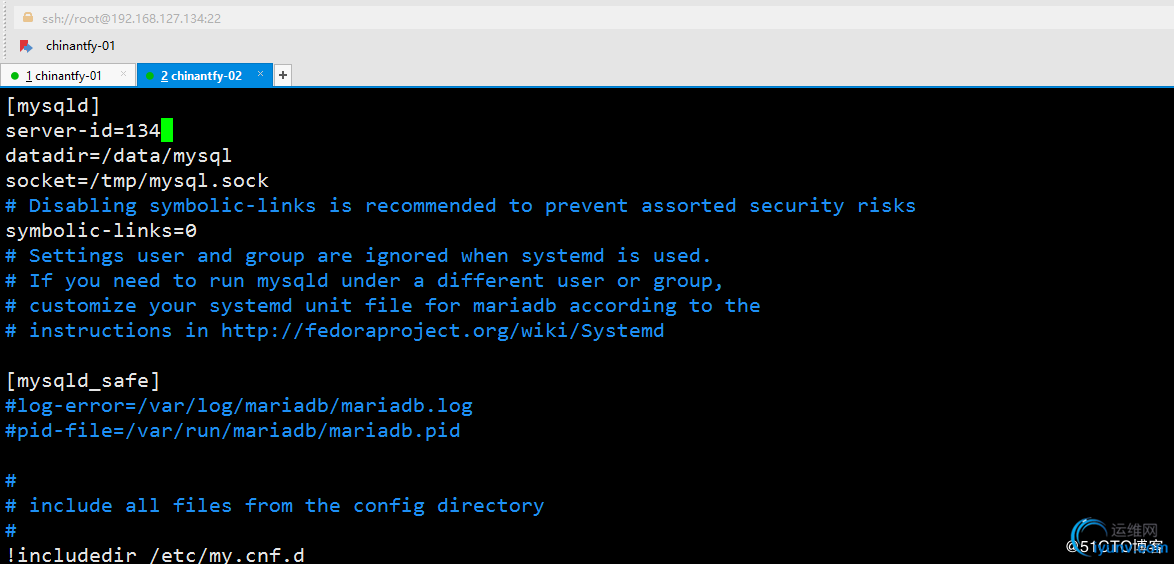The width and height of the screenshot is (1174, 564).
Task: Click the symbolic-links=0 line
Action: coord(101,231)
